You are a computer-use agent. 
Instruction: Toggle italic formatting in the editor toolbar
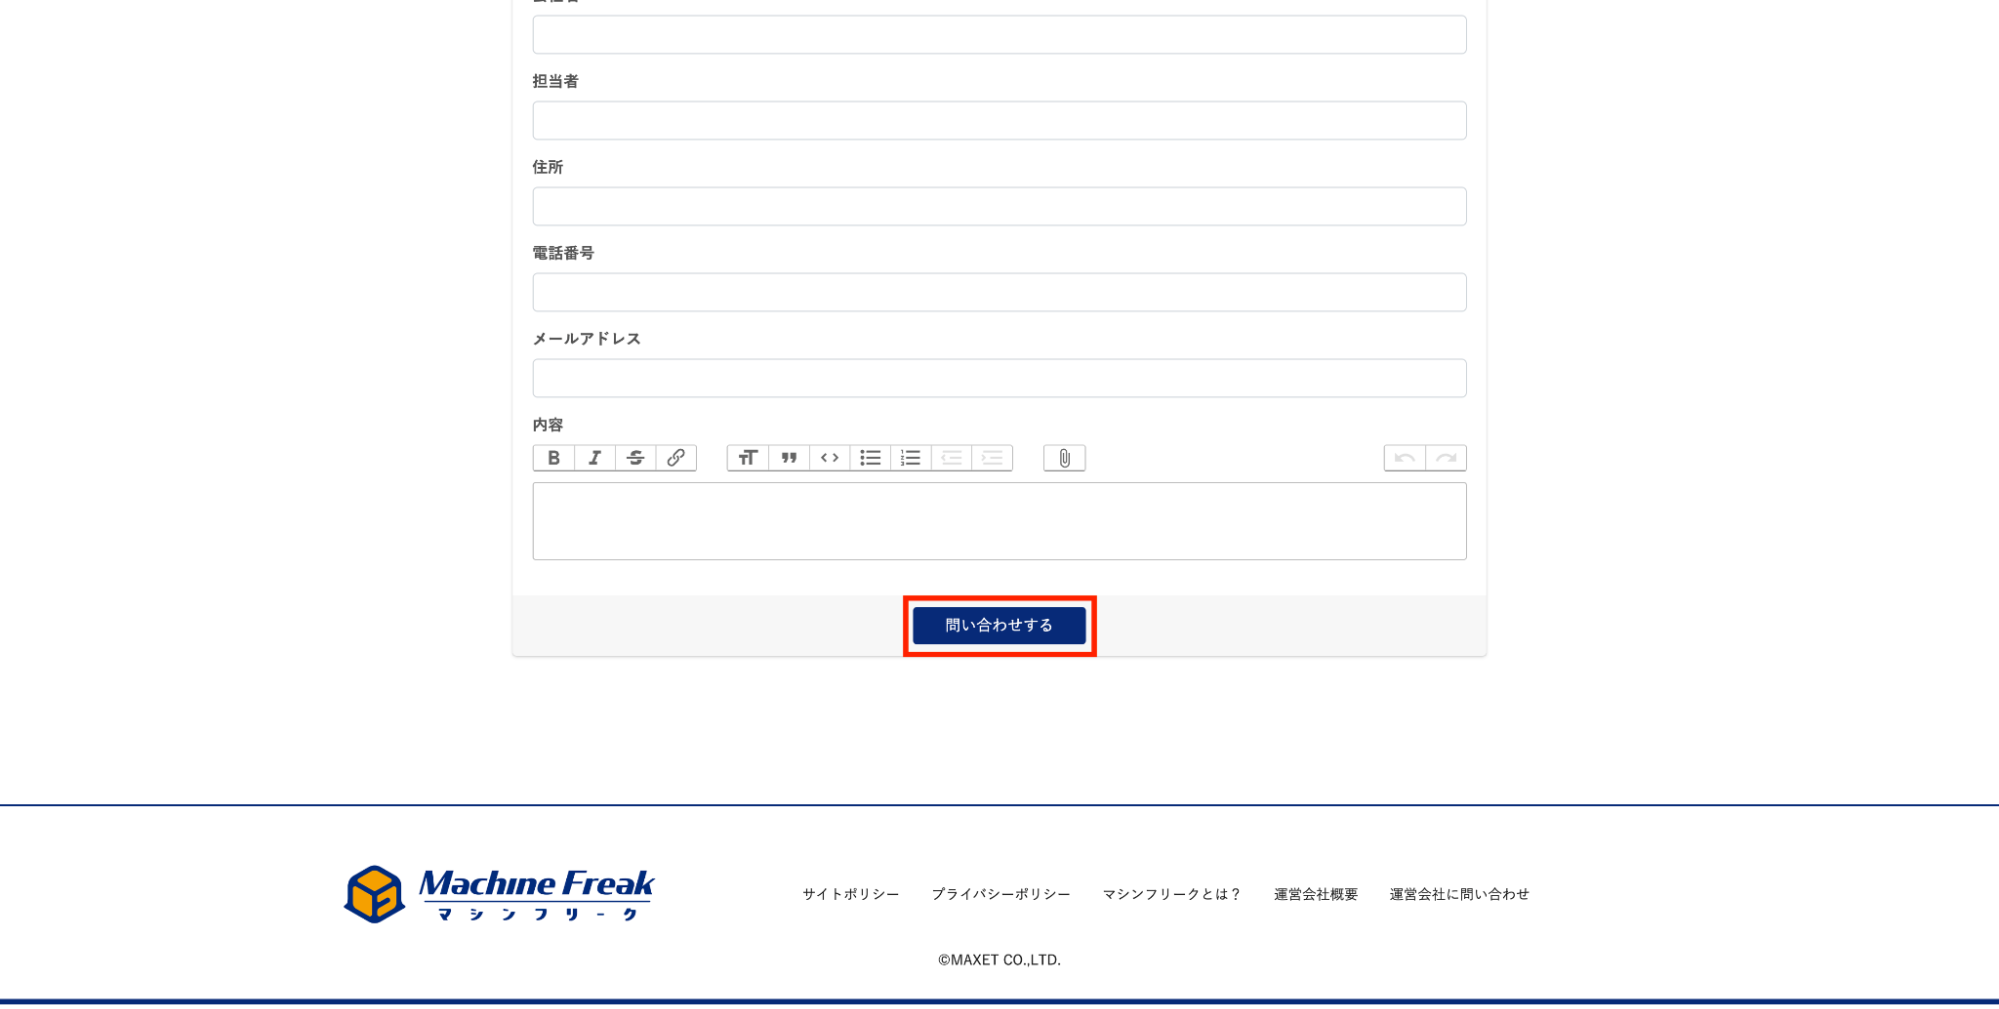point(594,458)
